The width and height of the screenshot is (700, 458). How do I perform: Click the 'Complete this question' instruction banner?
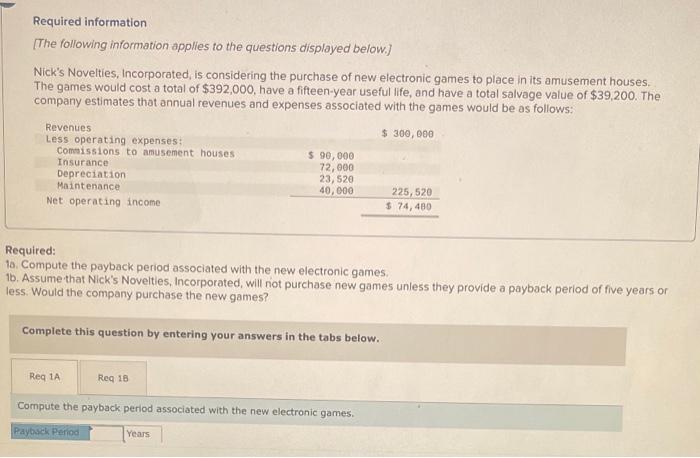[200, 338]
